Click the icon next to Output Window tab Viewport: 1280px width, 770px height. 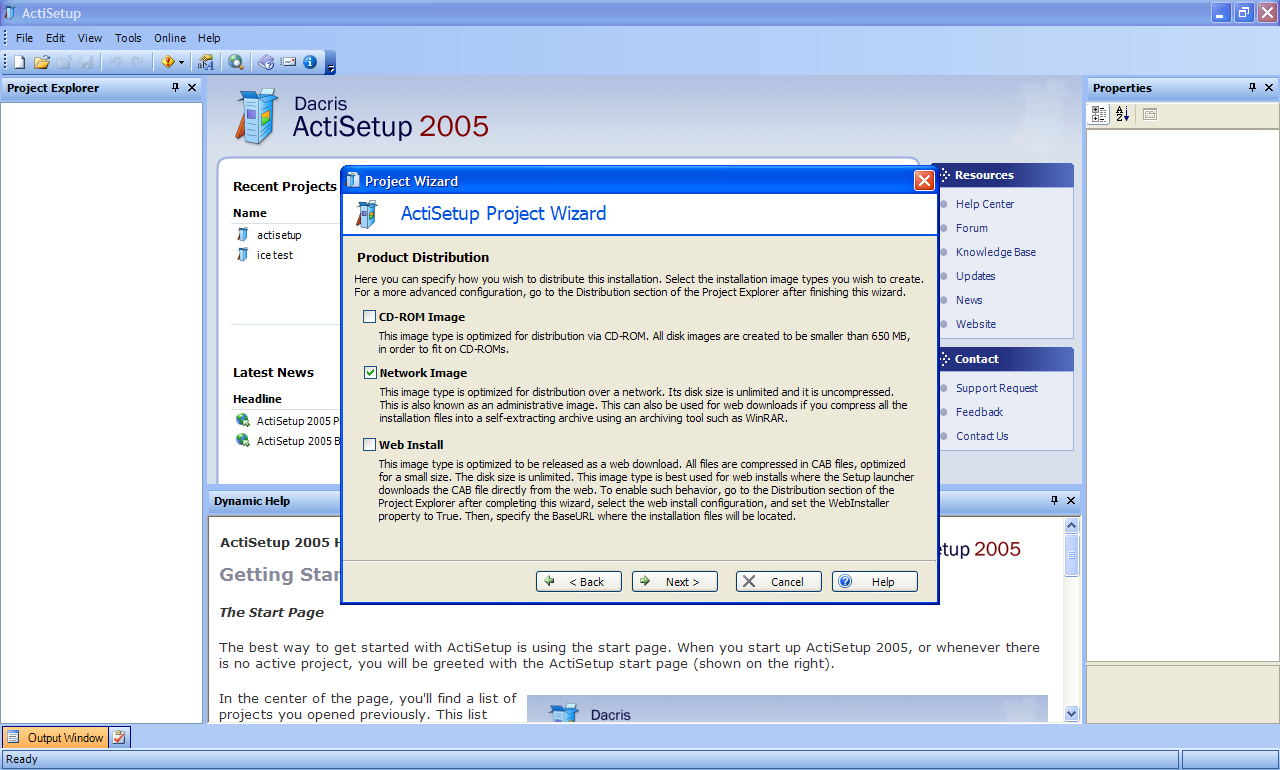(119, 738)
